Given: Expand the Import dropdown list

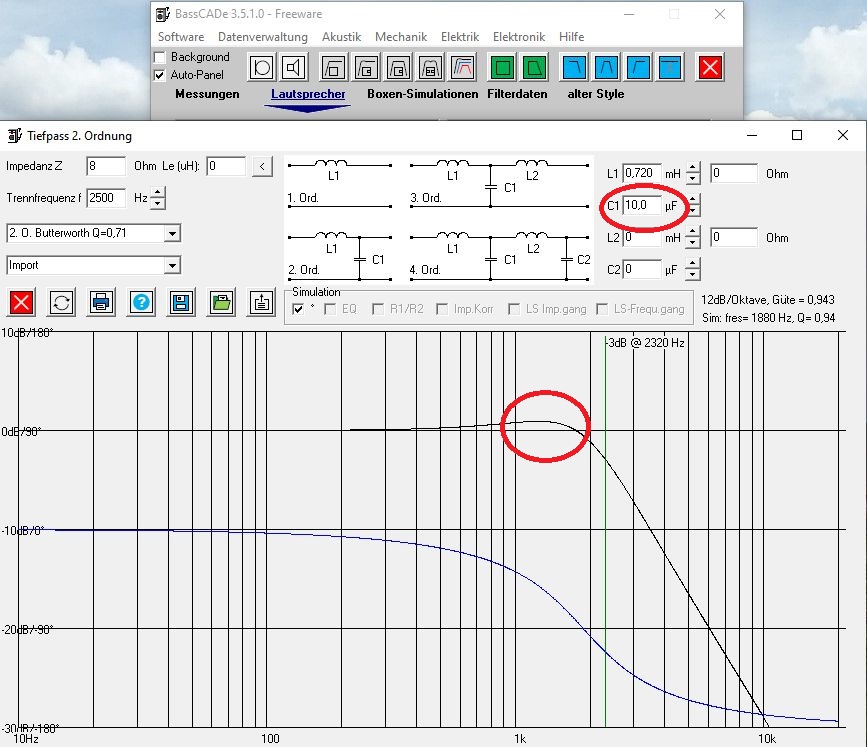Looking at the screenshot, I should coord(172,265).
